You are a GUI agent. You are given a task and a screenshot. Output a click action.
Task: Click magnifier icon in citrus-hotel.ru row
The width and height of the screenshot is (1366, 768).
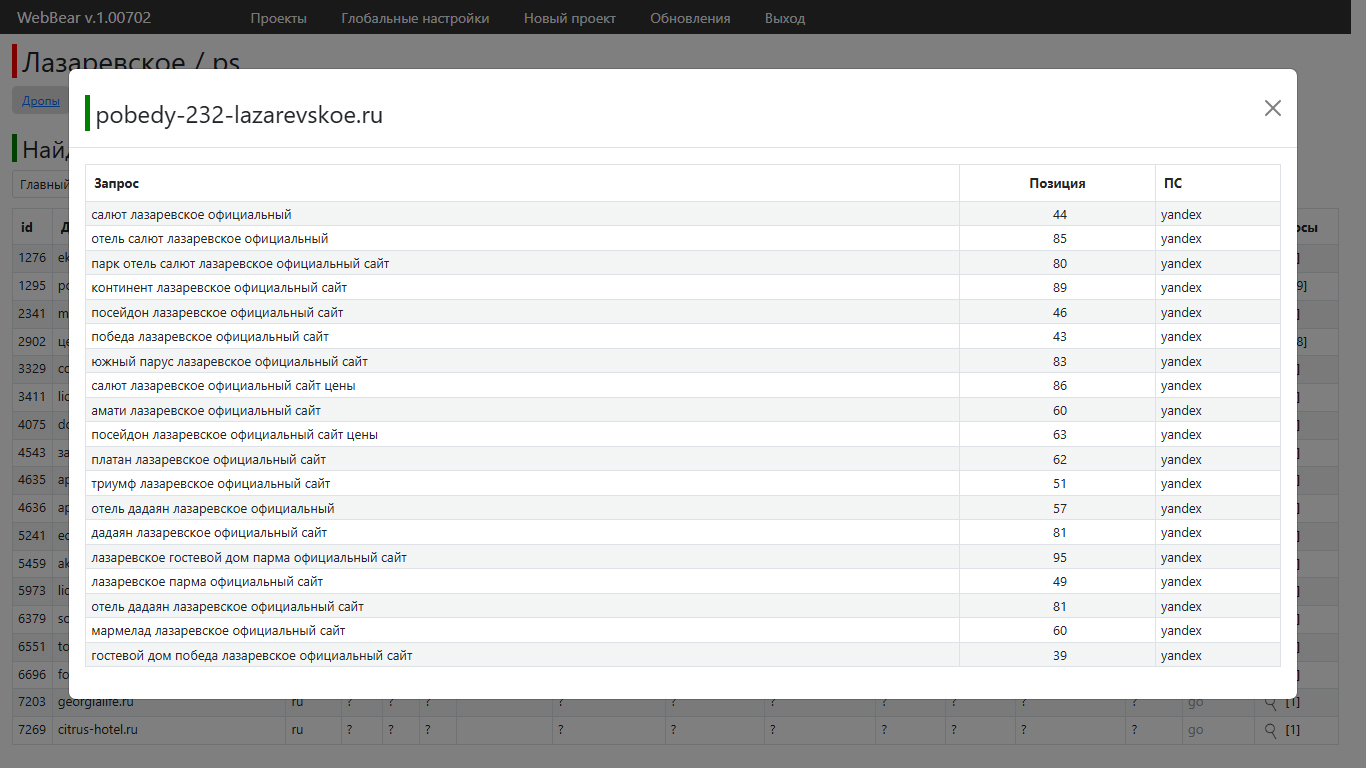[1270, 730]
